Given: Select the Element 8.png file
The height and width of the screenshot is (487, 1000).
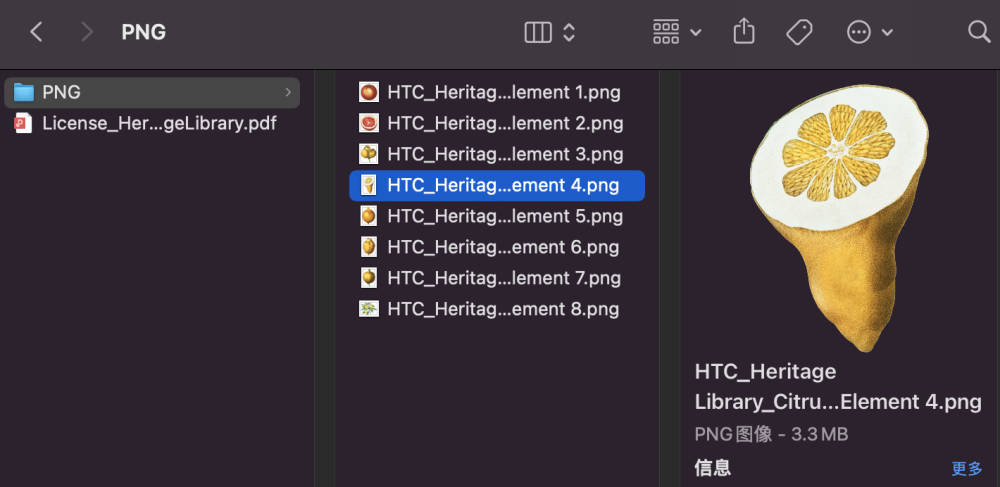Looking at the screenshot, I should [x=503, y=309].
